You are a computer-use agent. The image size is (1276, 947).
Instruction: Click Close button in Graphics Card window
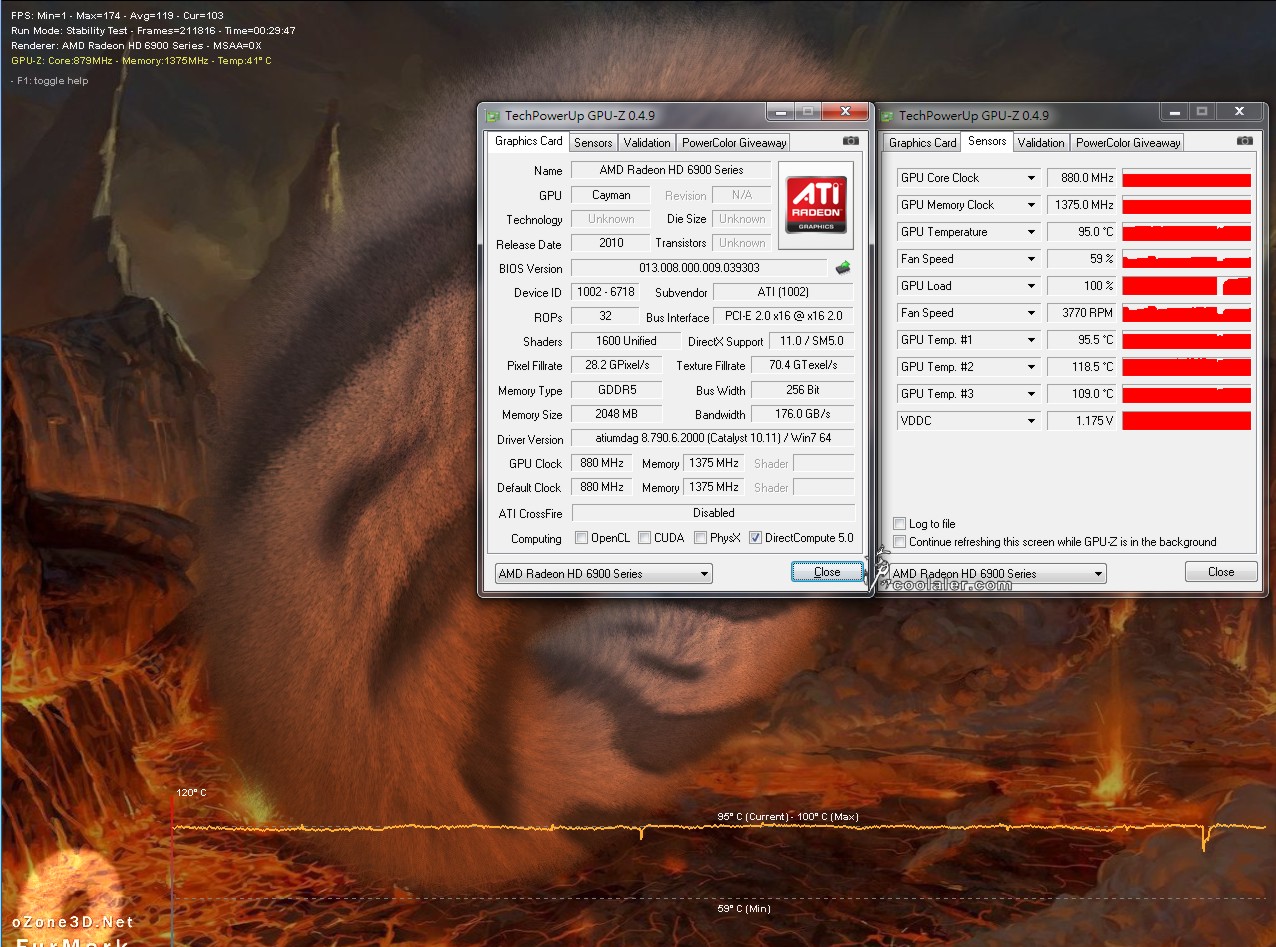tap(827, 572)
